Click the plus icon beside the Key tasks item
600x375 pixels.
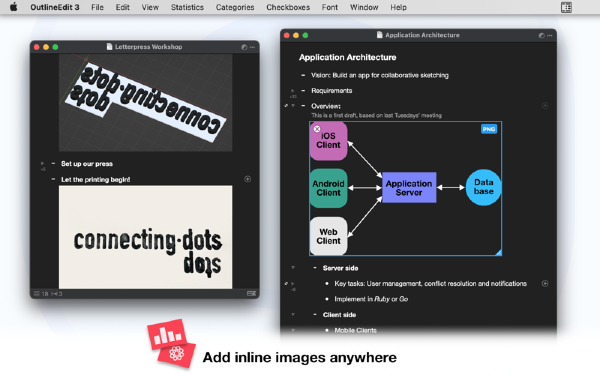(545, 284)
